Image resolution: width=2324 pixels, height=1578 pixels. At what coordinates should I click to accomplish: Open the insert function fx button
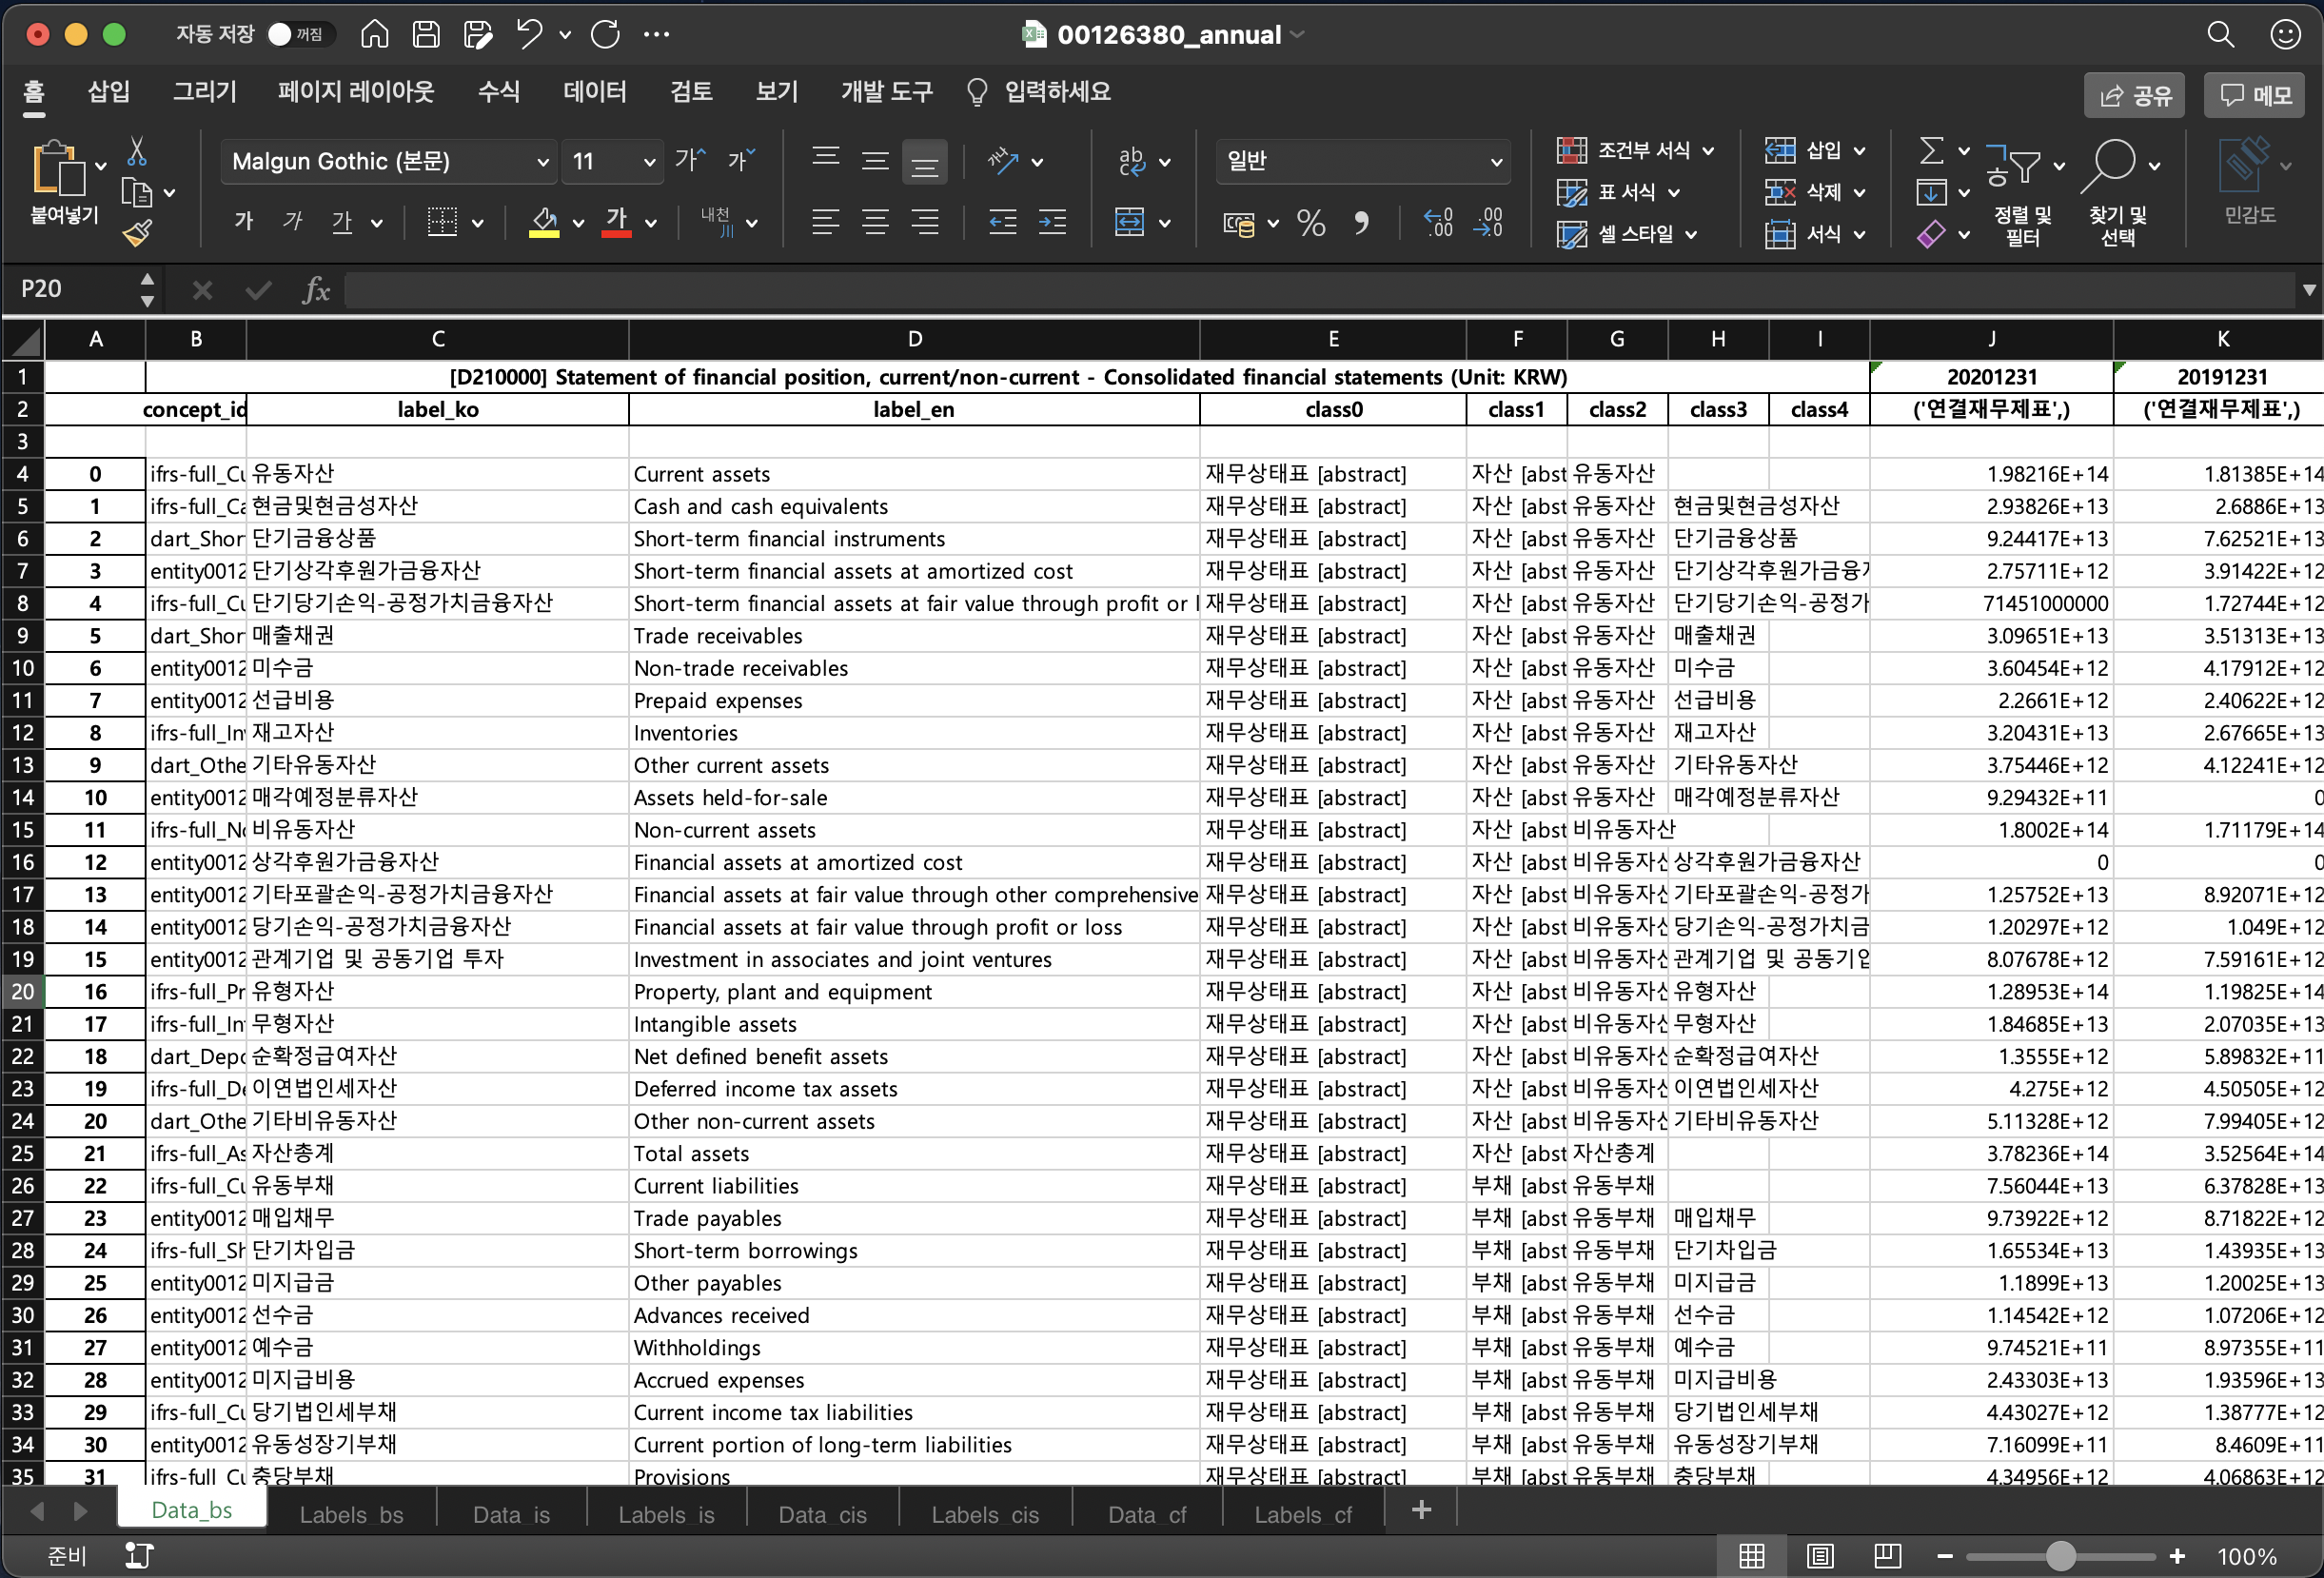(316, 290)
